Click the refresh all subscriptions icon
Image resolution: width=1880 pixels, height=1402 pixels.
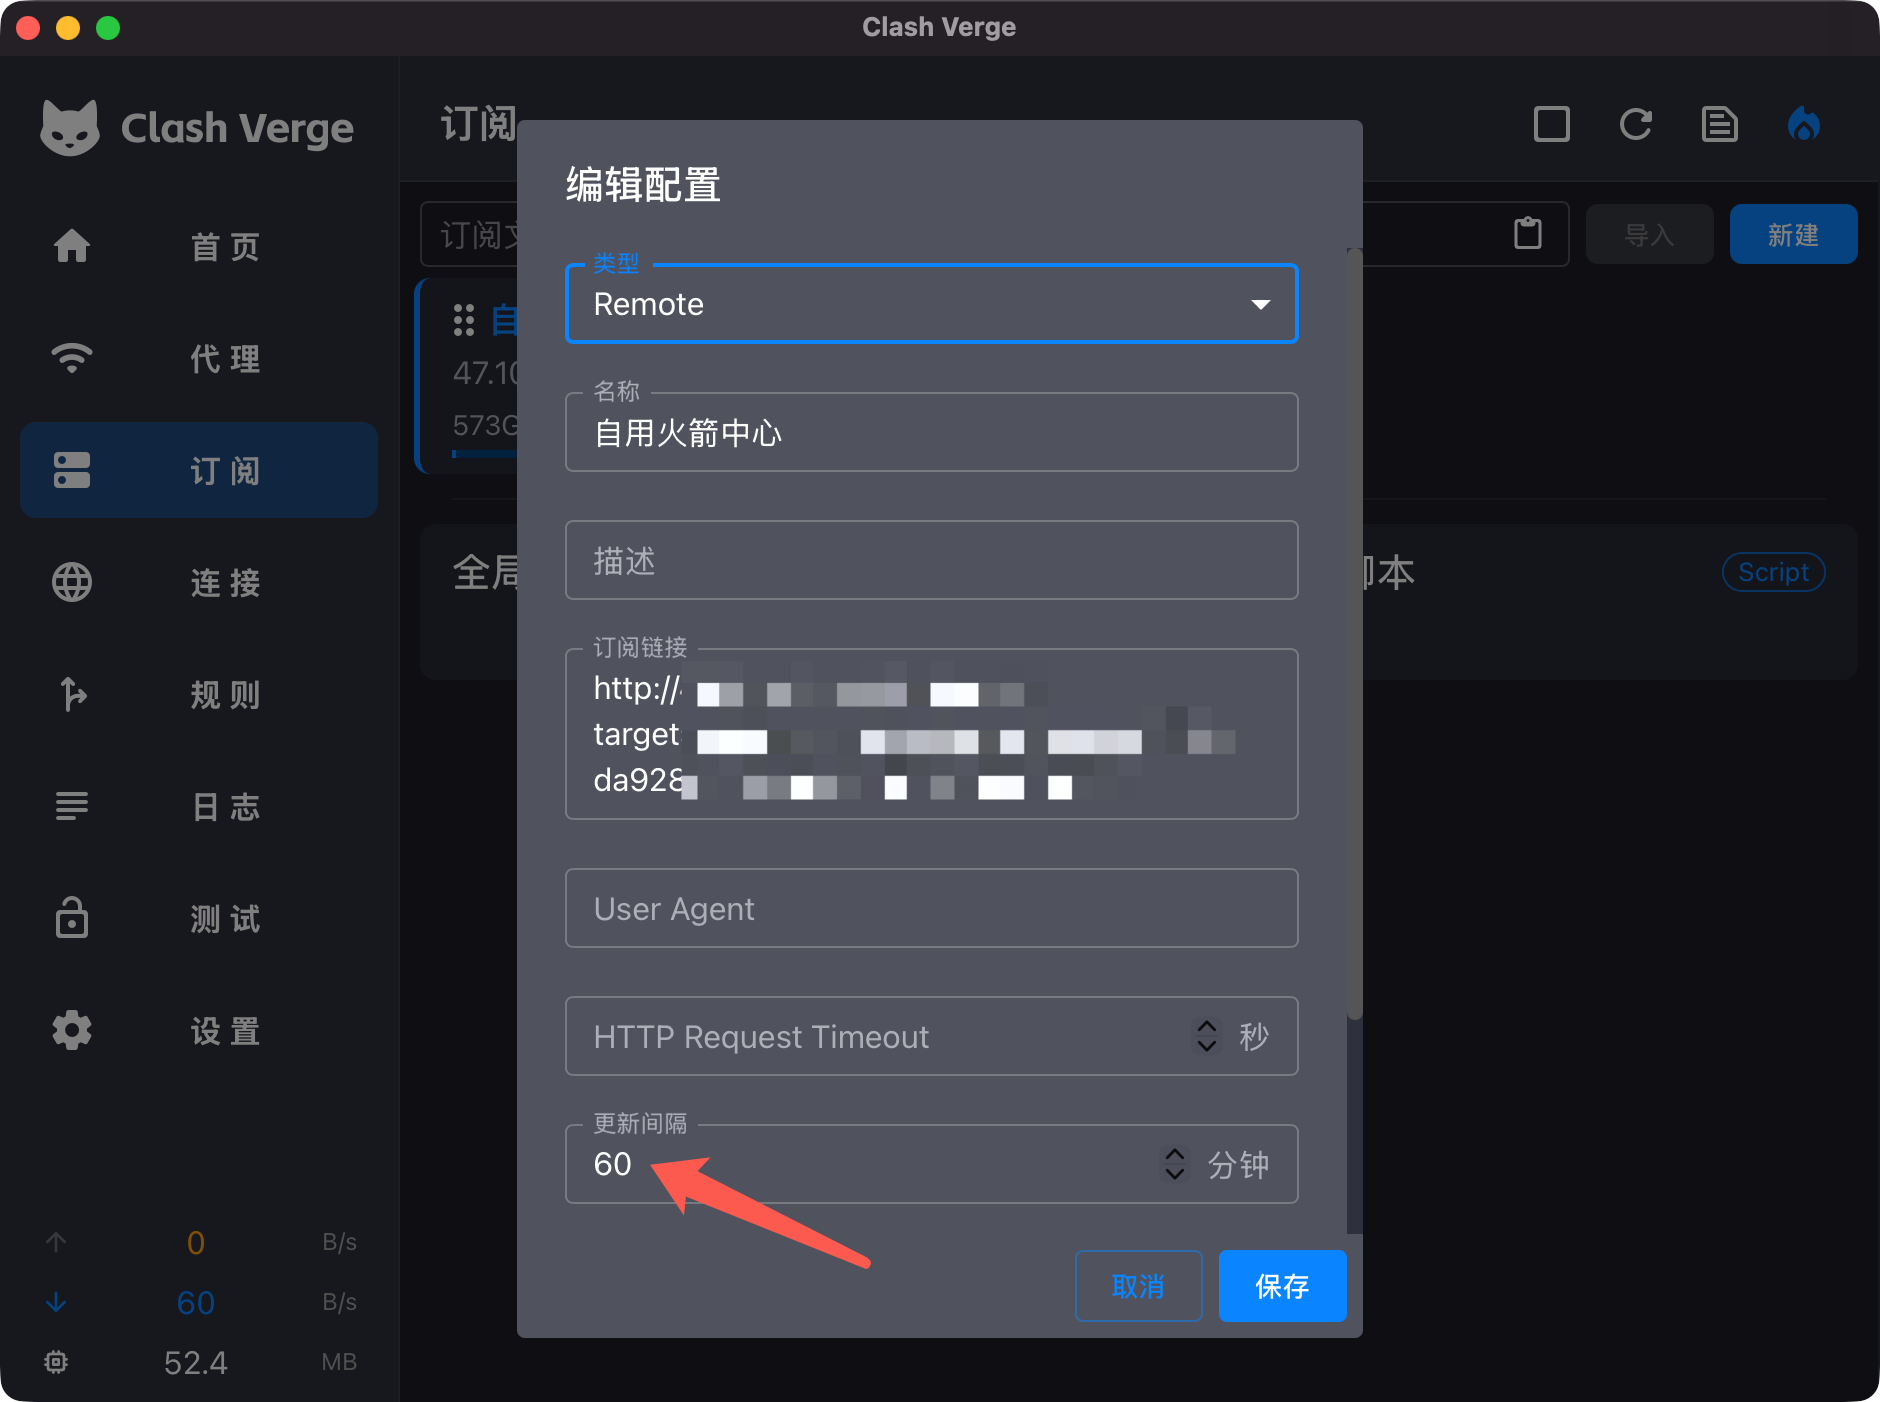click(1635, 125)
